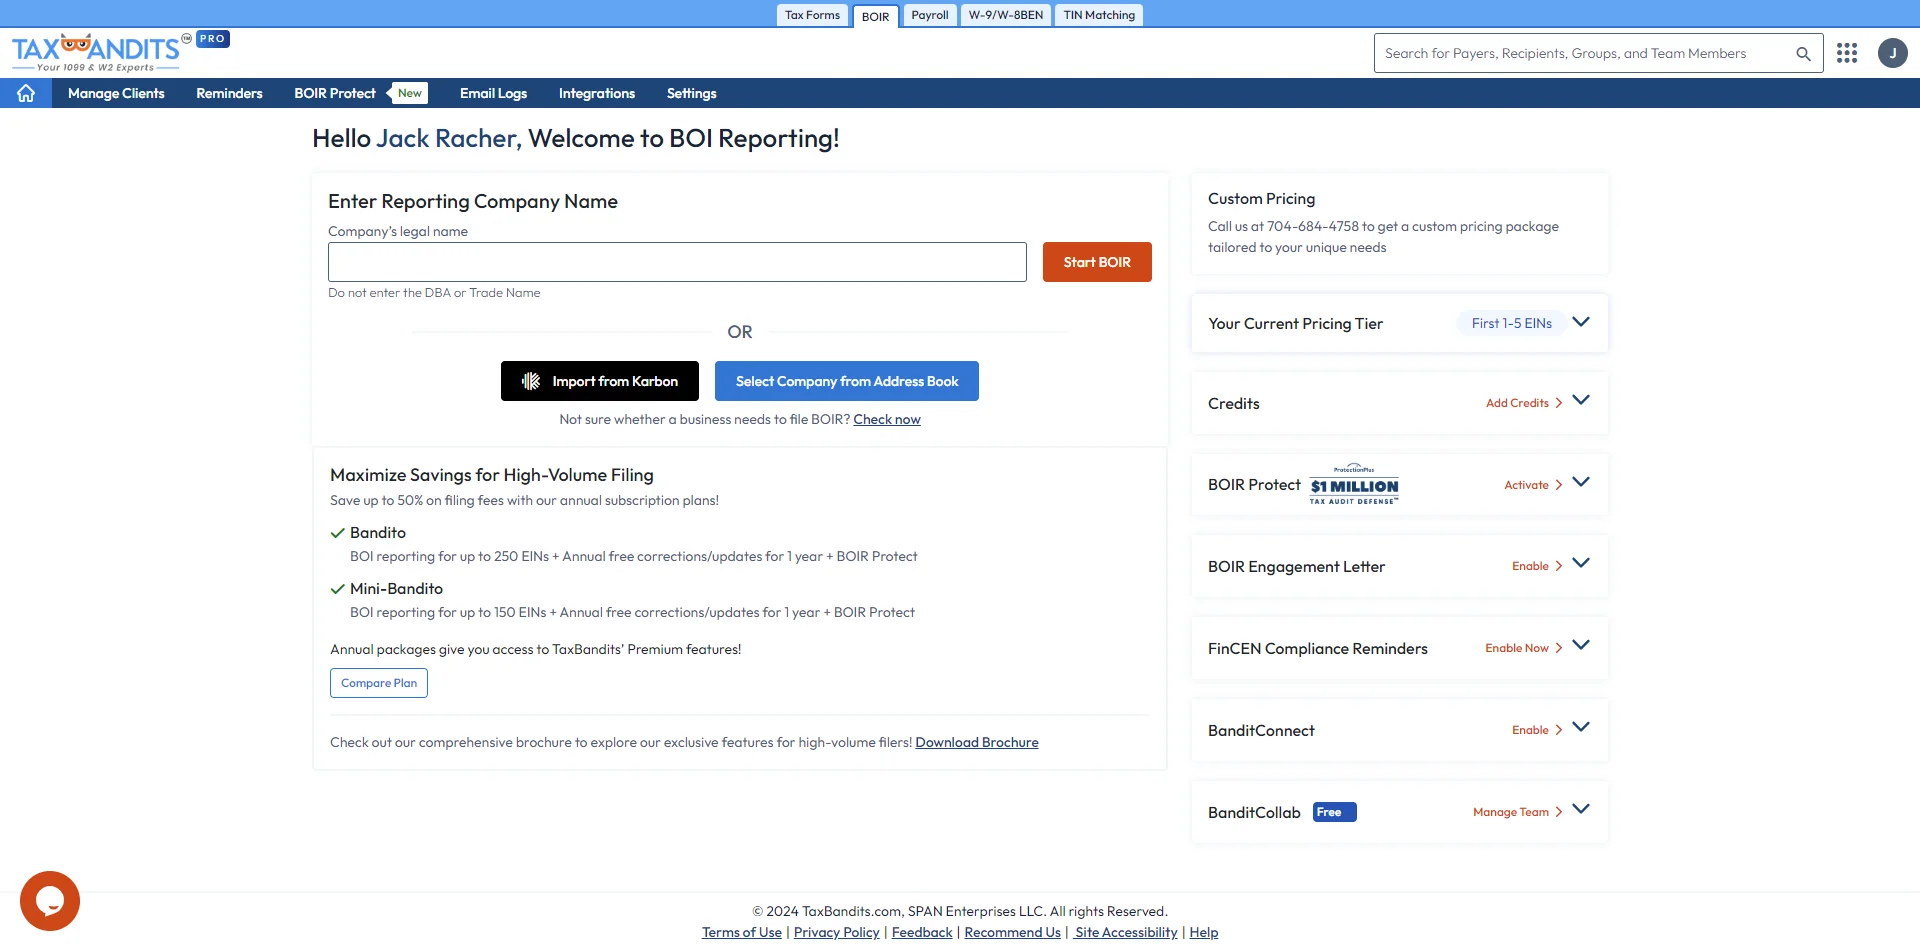The height and width of the screenshot is (951, 1920).
Task: Open Settings in navigation bar
Action: click(x=692, y=93)
